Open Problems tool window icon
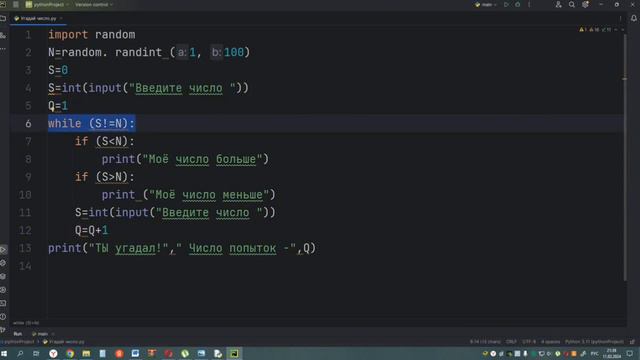The image size is (640, 360). (x=3, y=317)
